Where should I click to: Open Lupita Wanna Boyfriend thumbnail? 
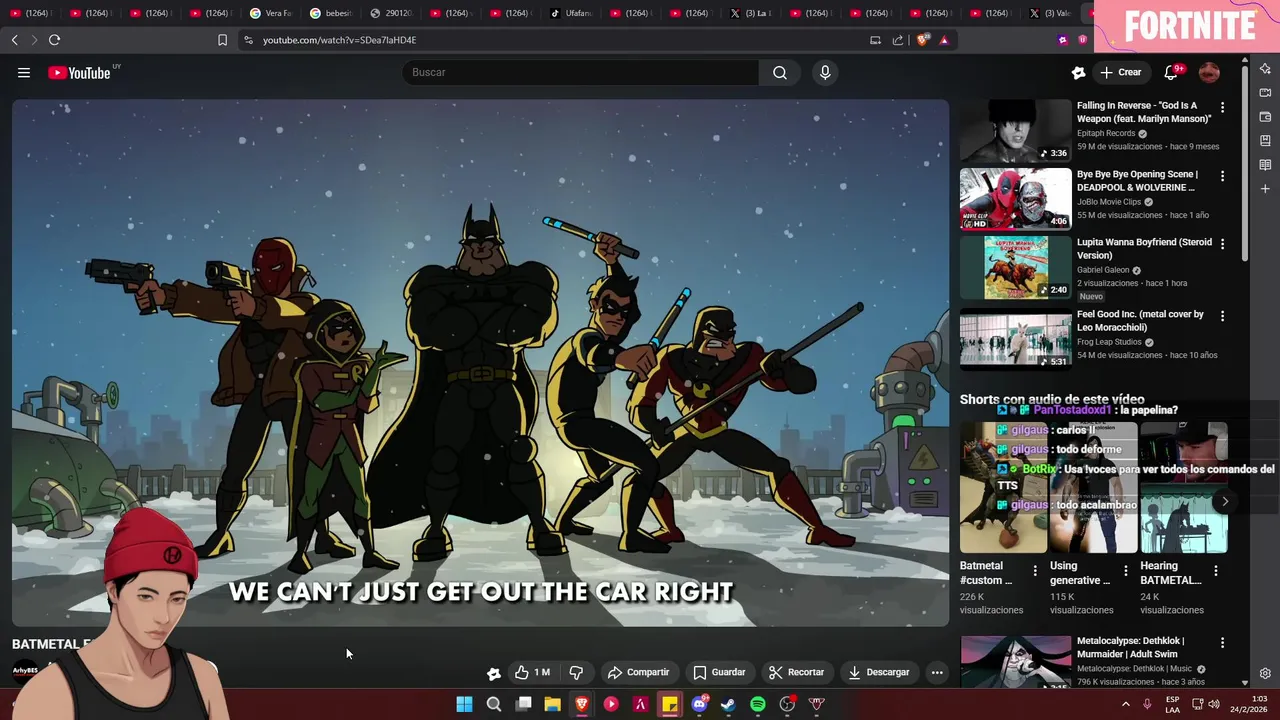click(x=1015, y=267)
